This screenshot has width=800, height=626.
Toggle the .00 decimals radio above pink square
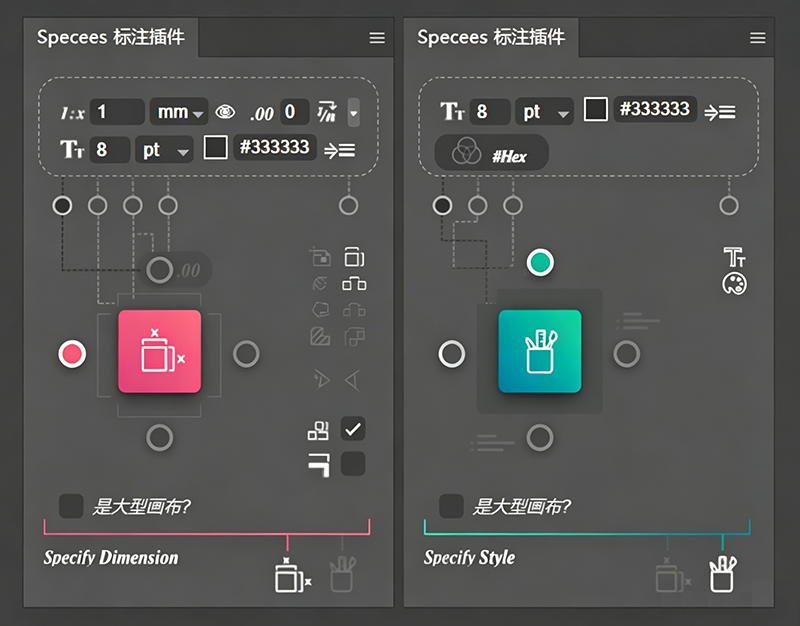(160, 270)
